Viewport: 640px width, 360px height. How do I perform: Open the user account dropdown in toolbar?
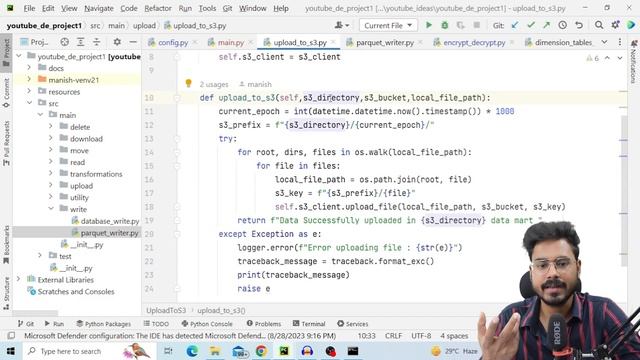342,25
